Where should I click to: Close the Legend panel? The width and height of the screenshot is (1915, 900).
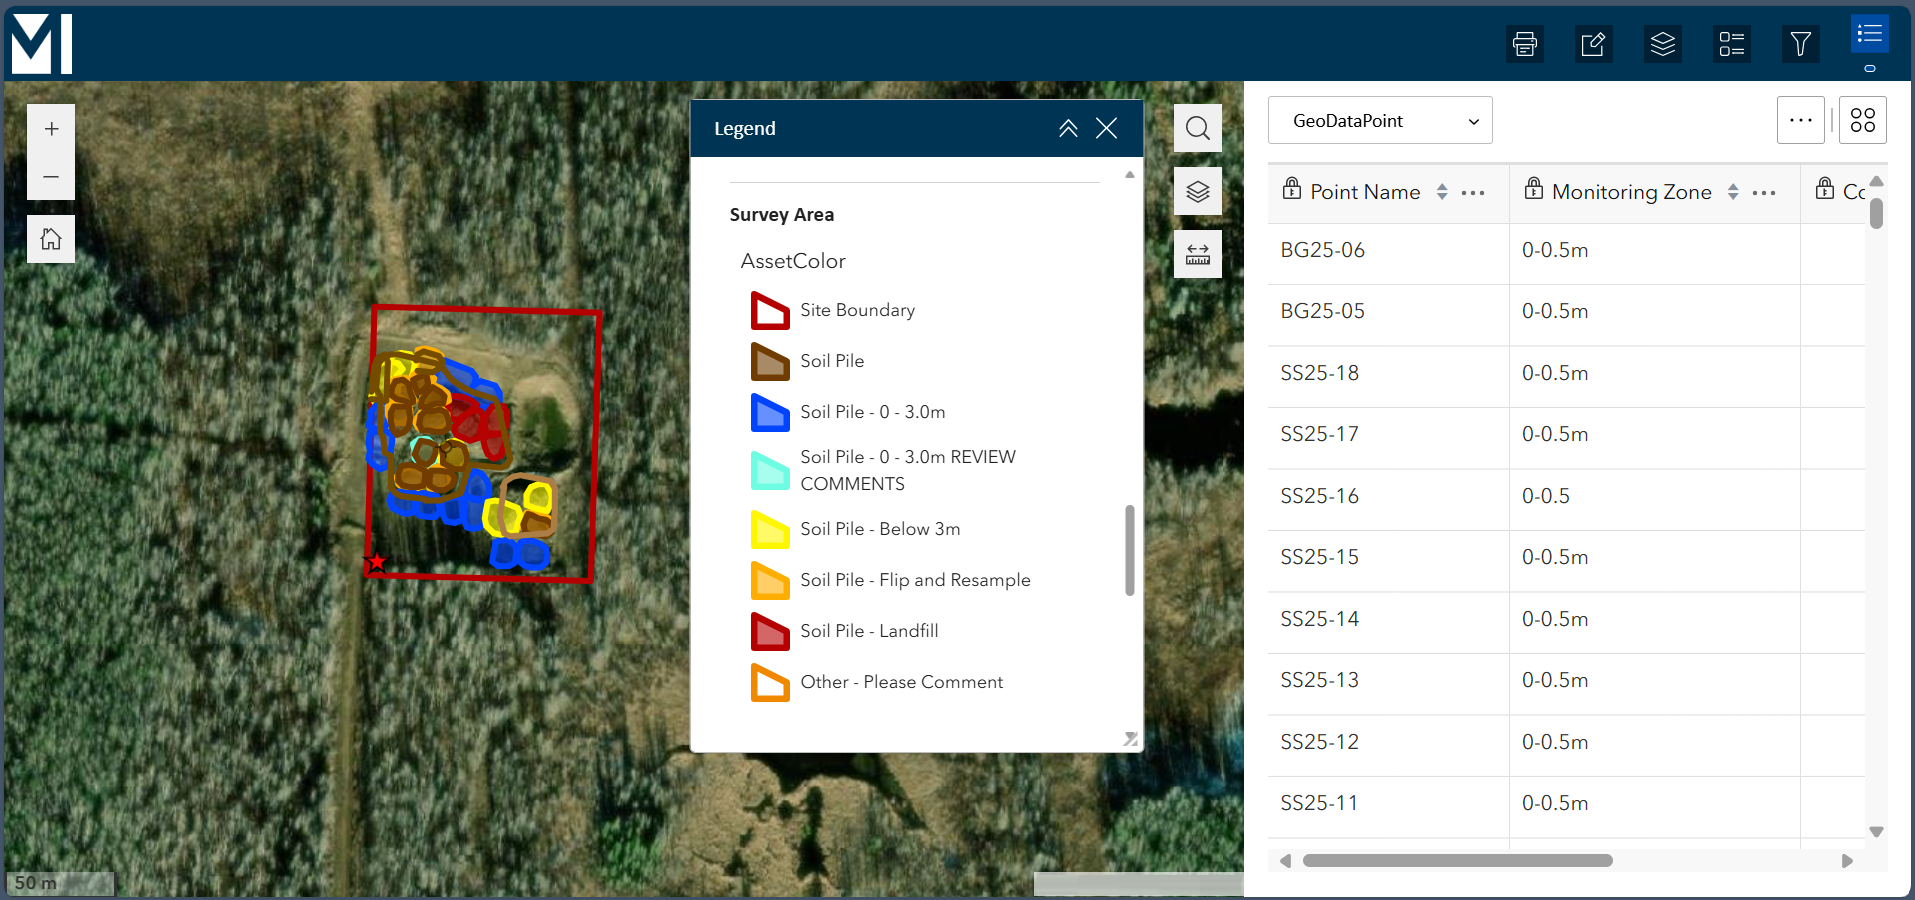coord(1106,128)
